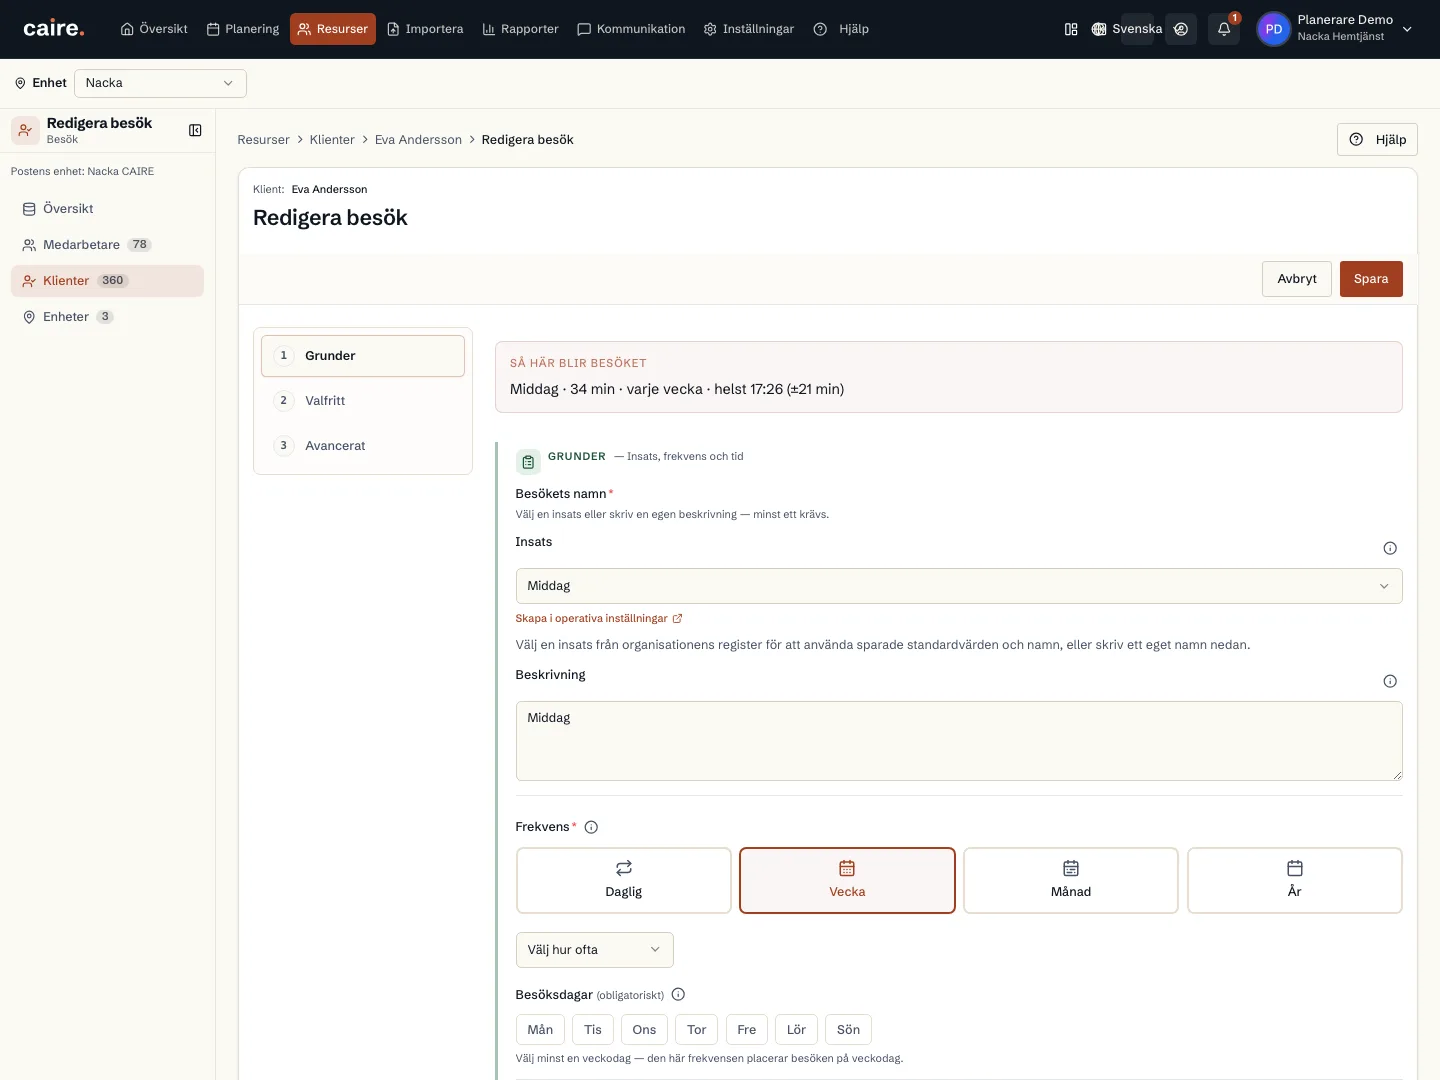
Task: Open the Planering menu
Action: coord(243,29)
